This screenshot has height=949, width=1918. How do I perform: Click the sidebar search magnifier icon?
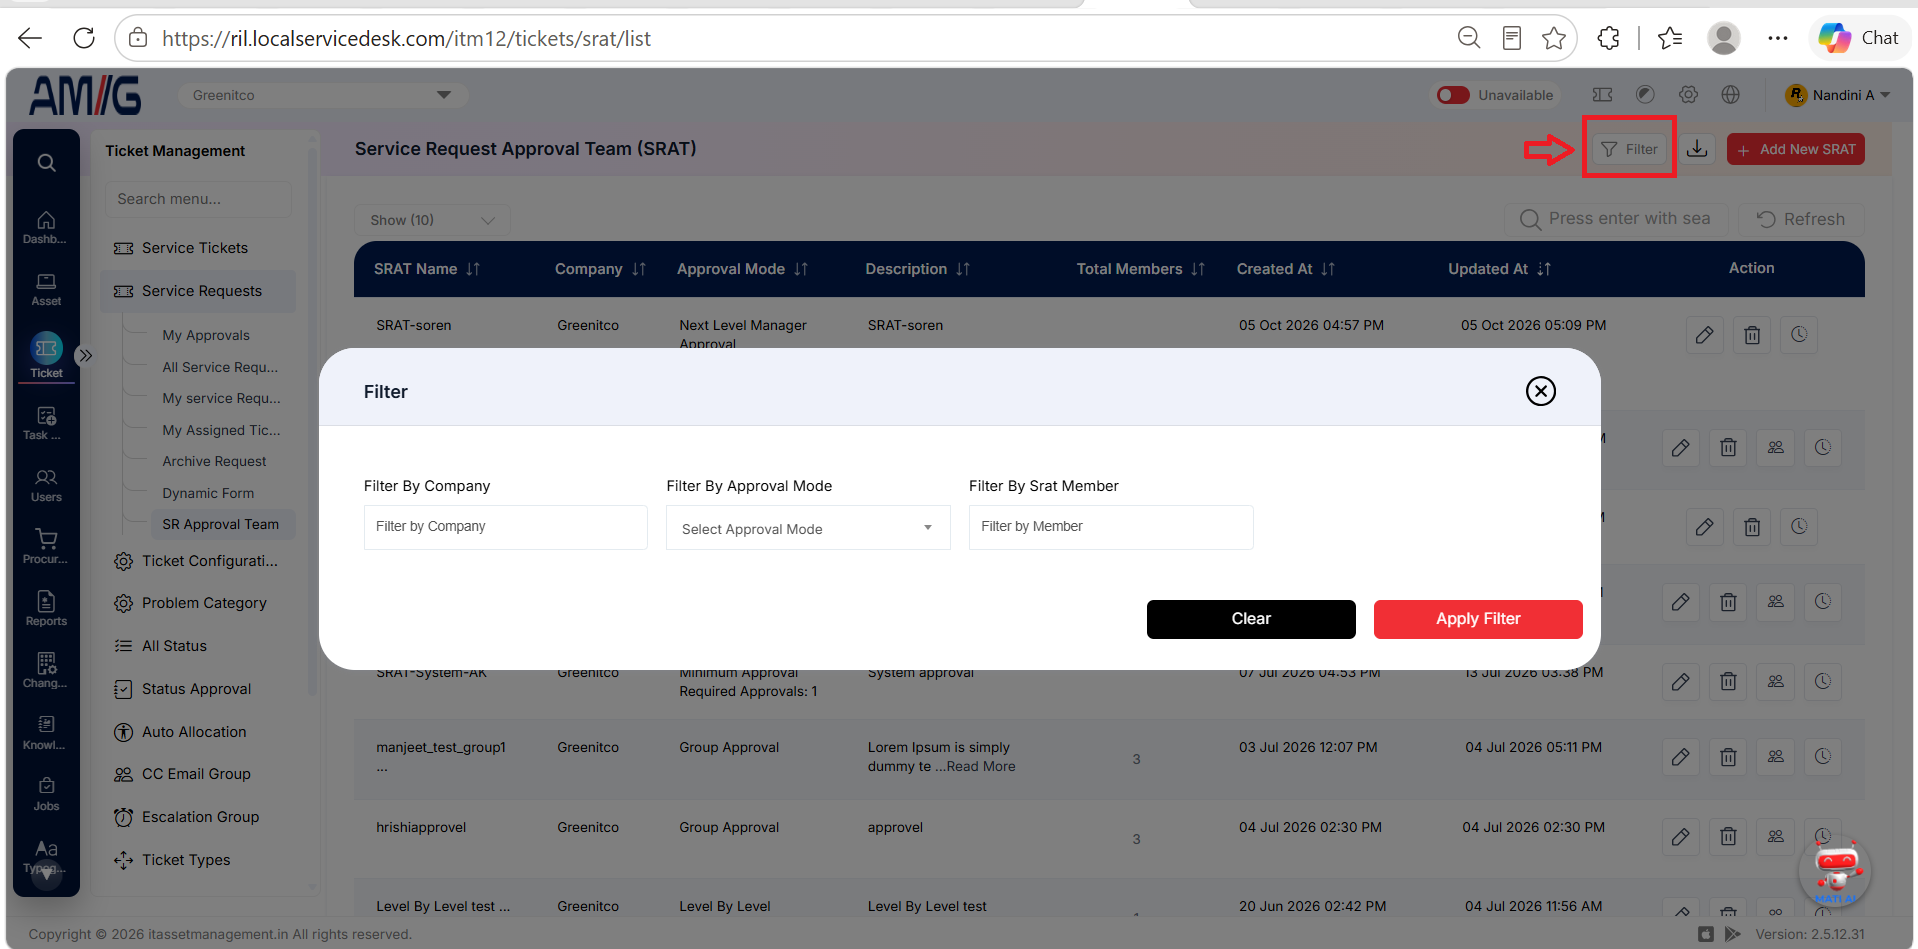[46, 163]
